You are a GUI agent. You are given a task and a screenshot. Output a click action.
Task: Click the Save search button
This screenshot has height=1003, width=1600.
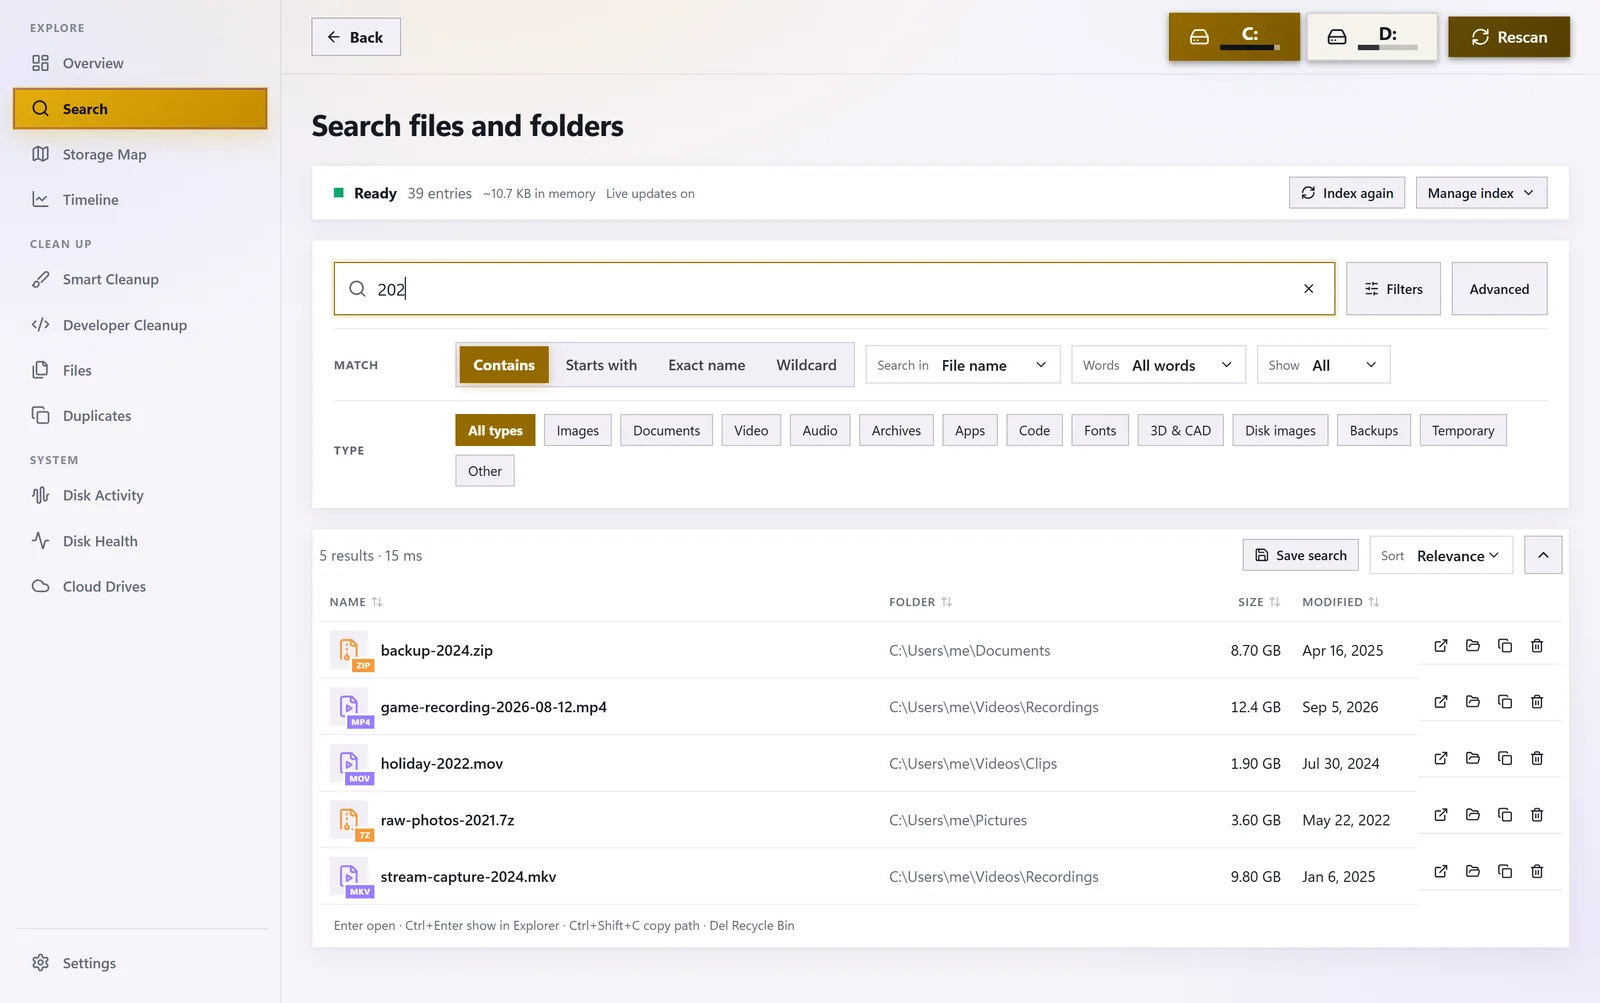(x=1301, y=556)
